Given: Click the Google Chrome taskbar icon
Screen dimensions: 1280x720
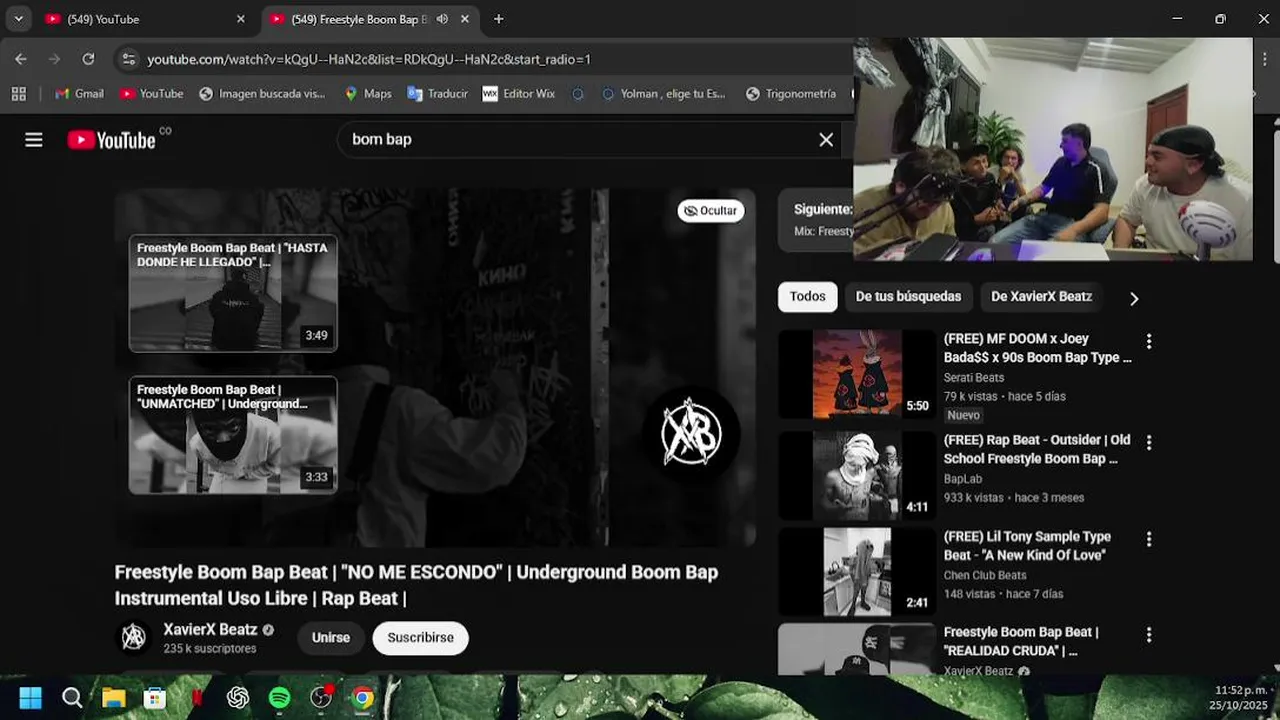Looking at the screenshot, I should pyautogui.click(x=362, y=698).
